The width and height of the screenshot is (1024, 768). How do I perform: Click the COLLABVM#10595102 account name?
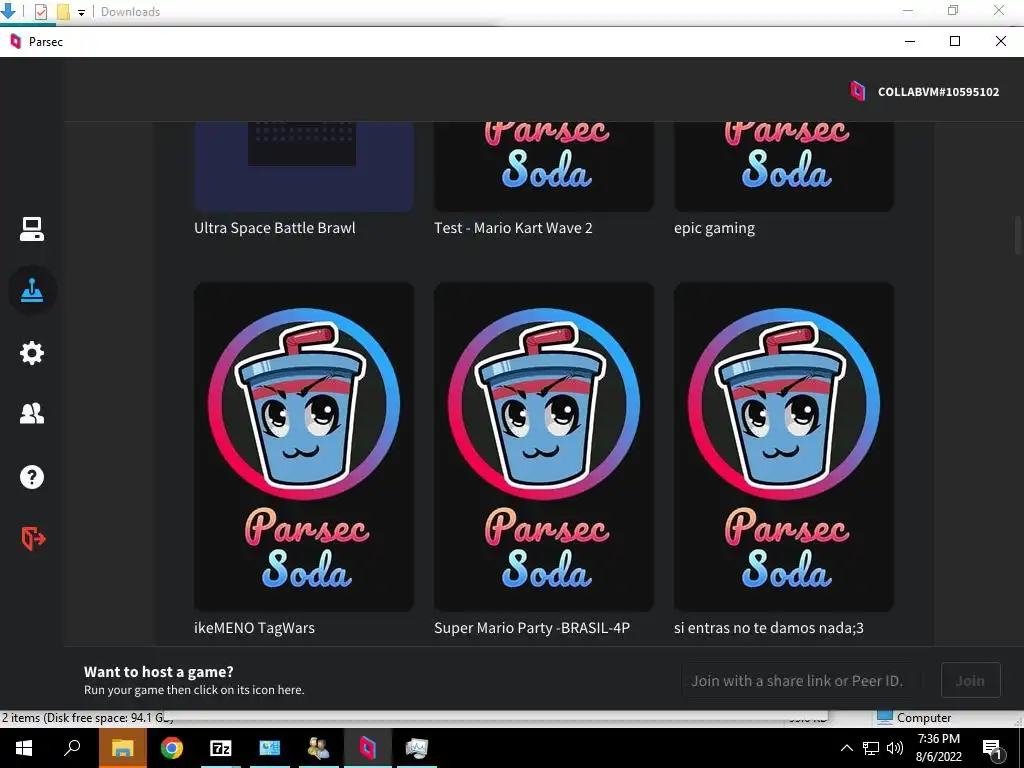click(938, 92)
